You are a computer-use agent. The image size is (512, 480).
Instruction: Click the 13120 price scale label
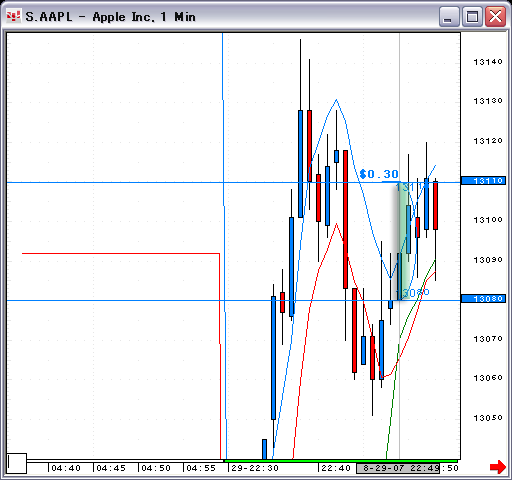tap(488, 141)
